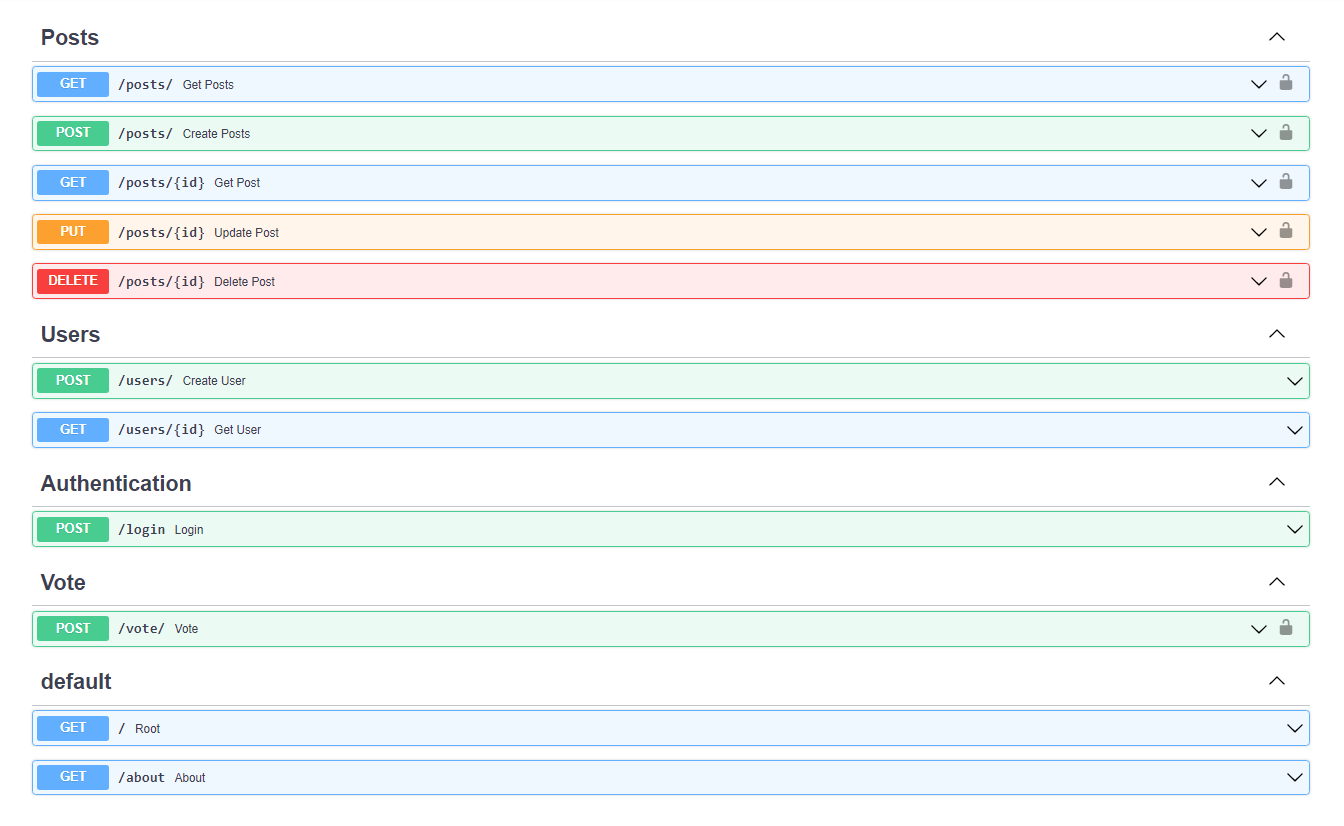The image size is (1344, 826).
Task: Click the lock icon on Delete Post row
Action: (x=1286, y=281)
